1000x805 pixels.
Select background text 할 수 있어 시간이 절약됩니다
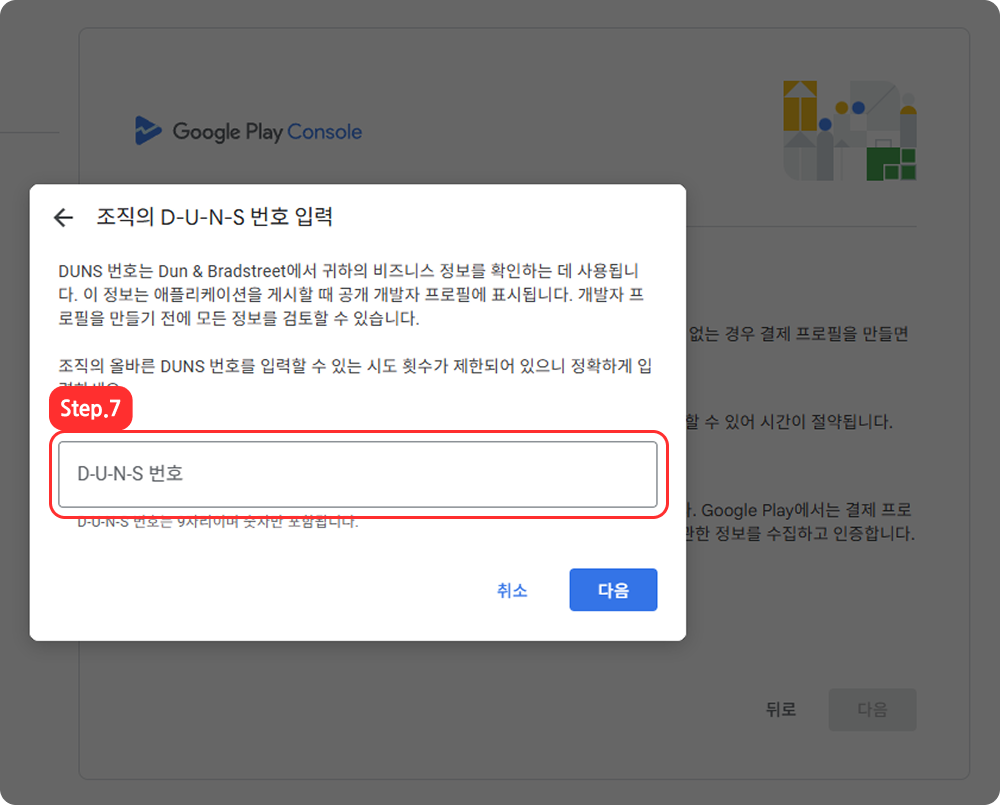click(x=790, y=422)
